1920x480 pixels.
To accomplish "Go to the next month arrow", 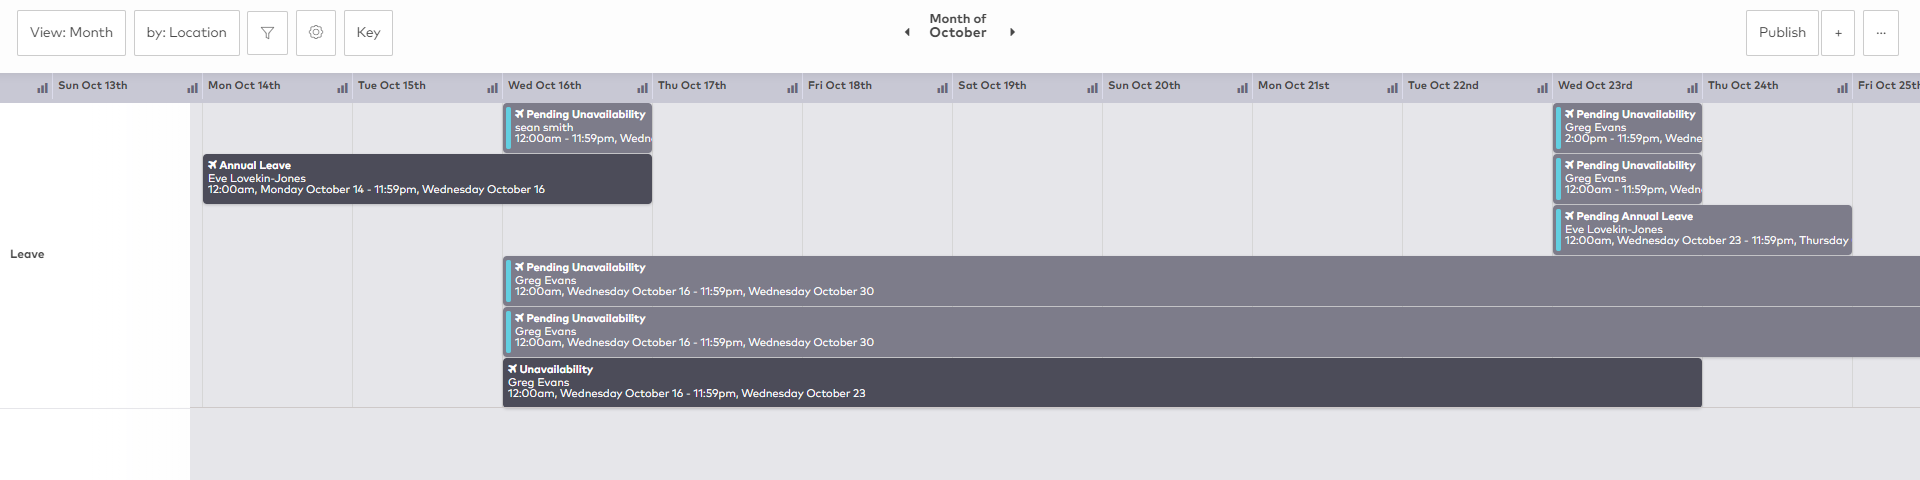I will [x=1012, y=32].
